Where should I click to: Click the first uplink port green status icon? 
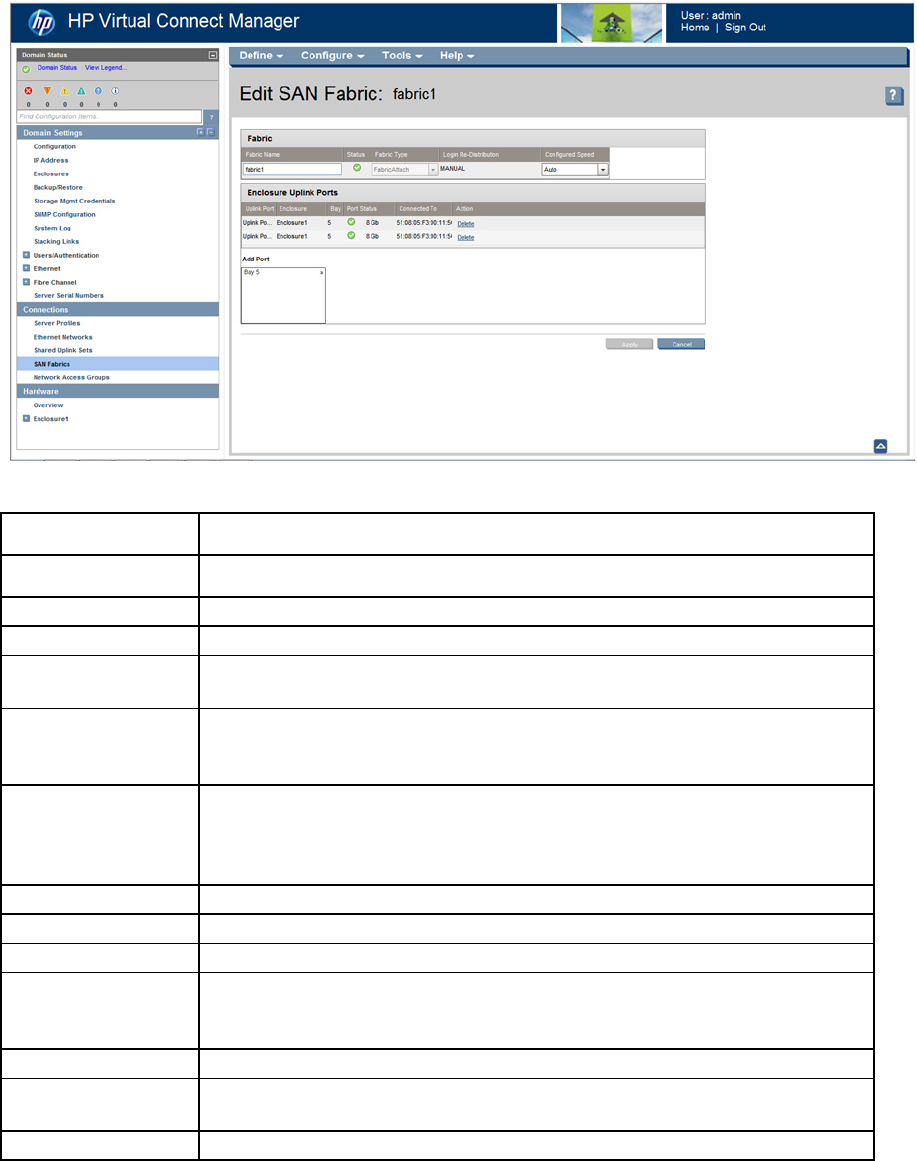pos(351,222)
